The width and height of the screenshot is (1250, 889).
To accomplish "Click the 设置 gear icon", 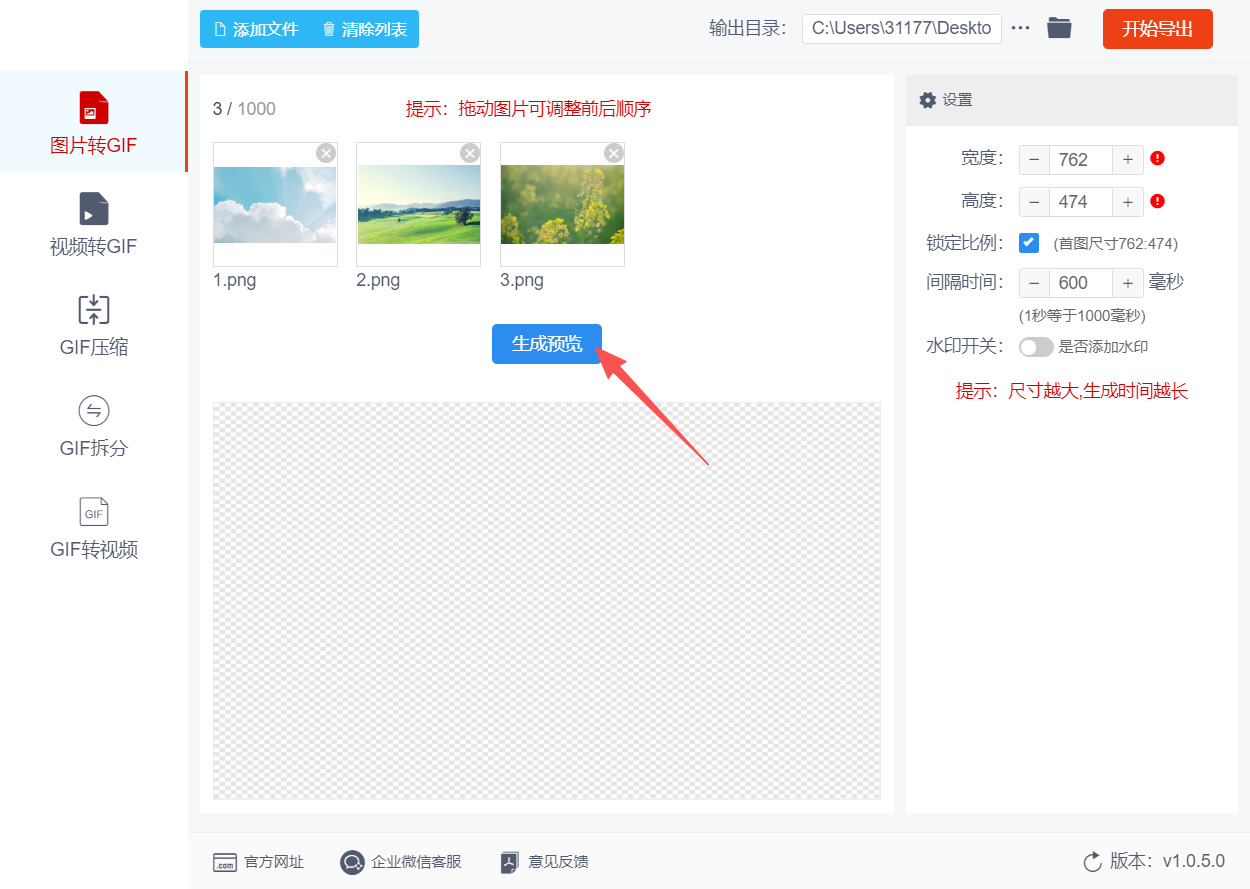I will (x=928, y=100).
